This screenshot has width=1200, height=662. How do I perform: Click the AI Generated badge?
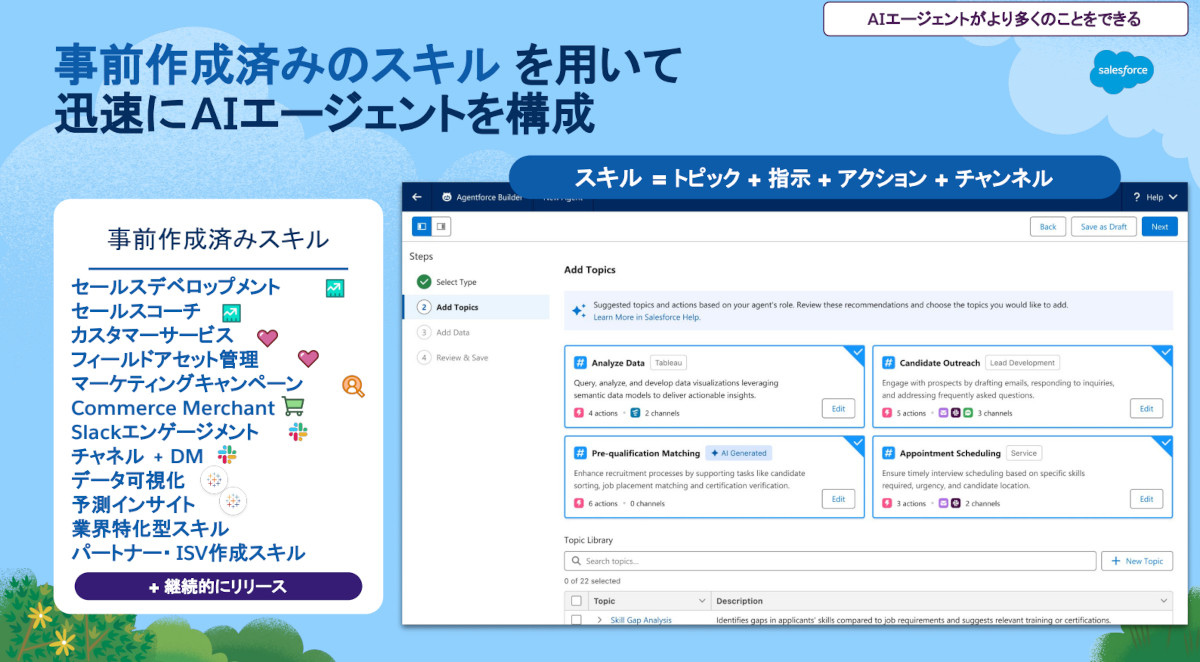pos(738,453)
